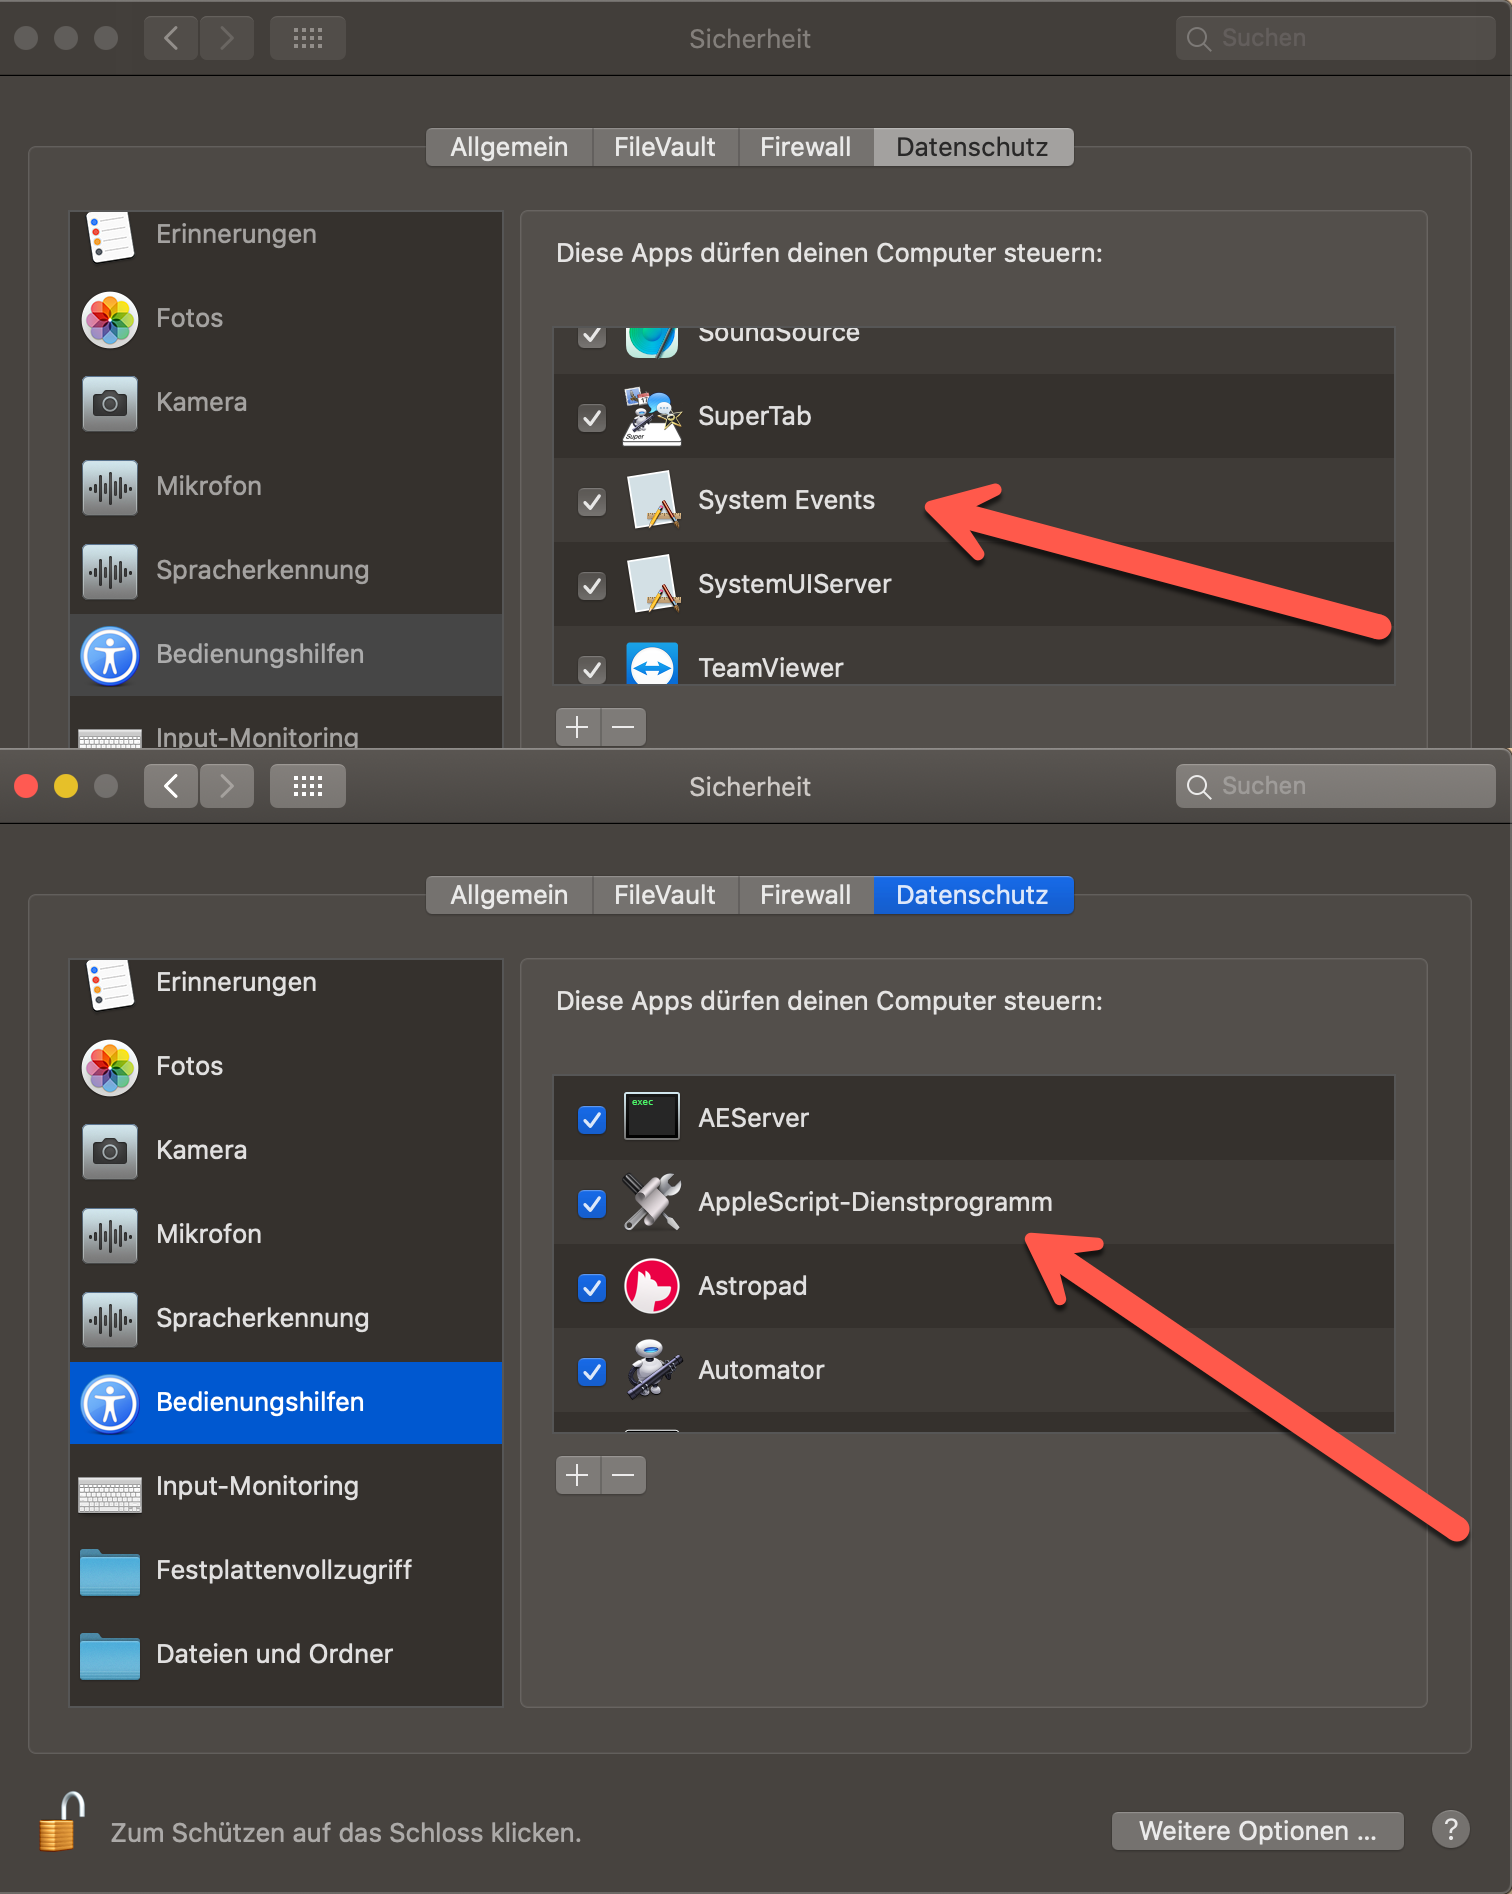Open help with the question mark button
Screen dimensions: 1512x1894
coord(1450,1830)
